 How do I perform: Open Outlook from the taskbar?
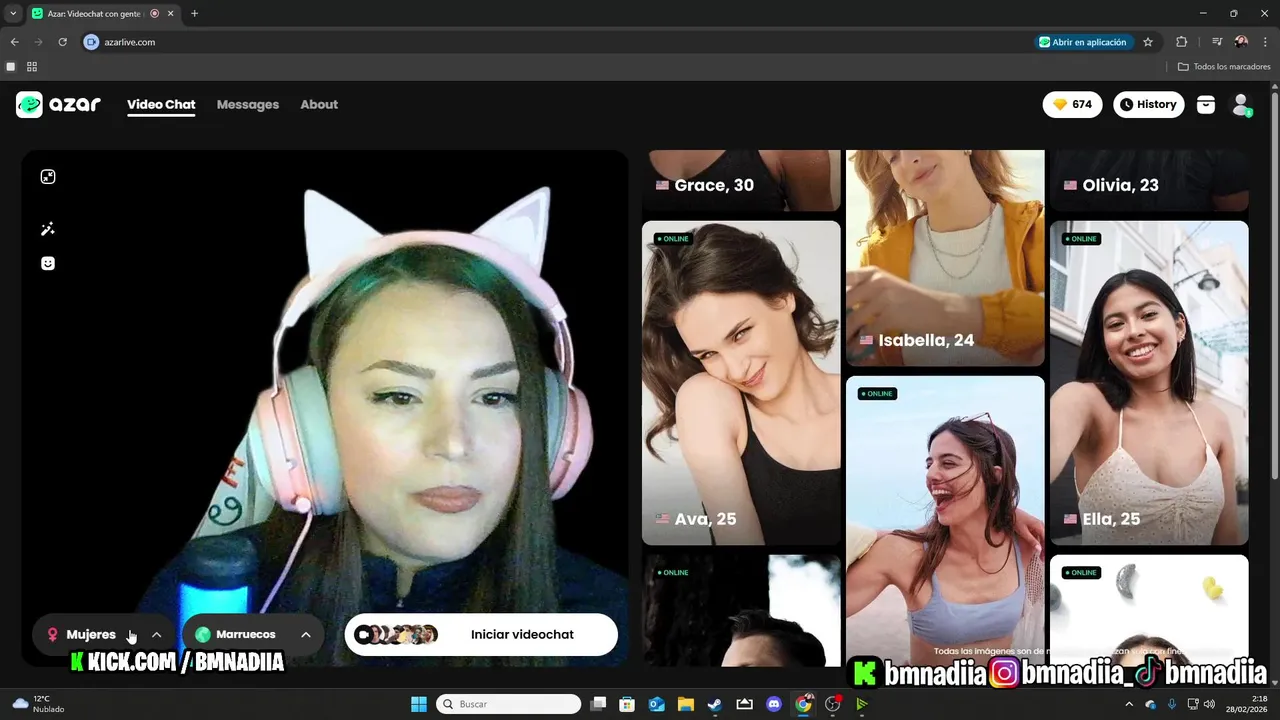coord(657,704)
